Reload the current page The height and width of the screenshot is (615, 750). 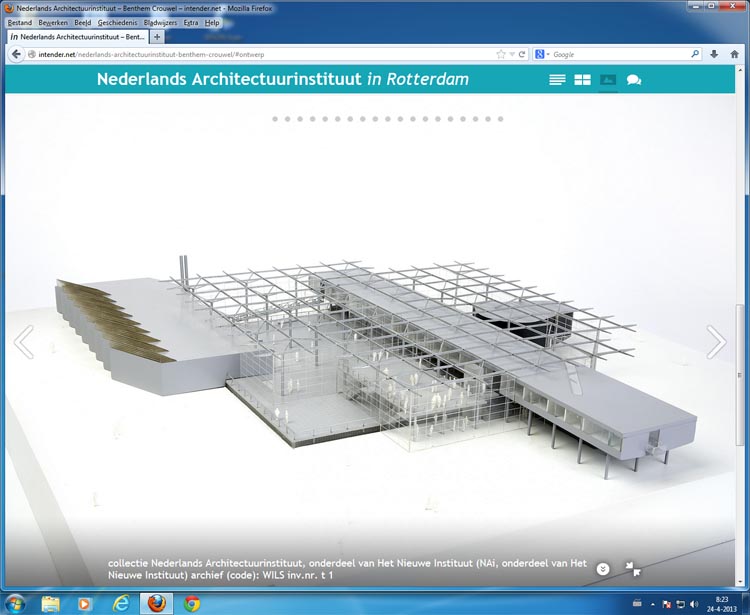522,55
